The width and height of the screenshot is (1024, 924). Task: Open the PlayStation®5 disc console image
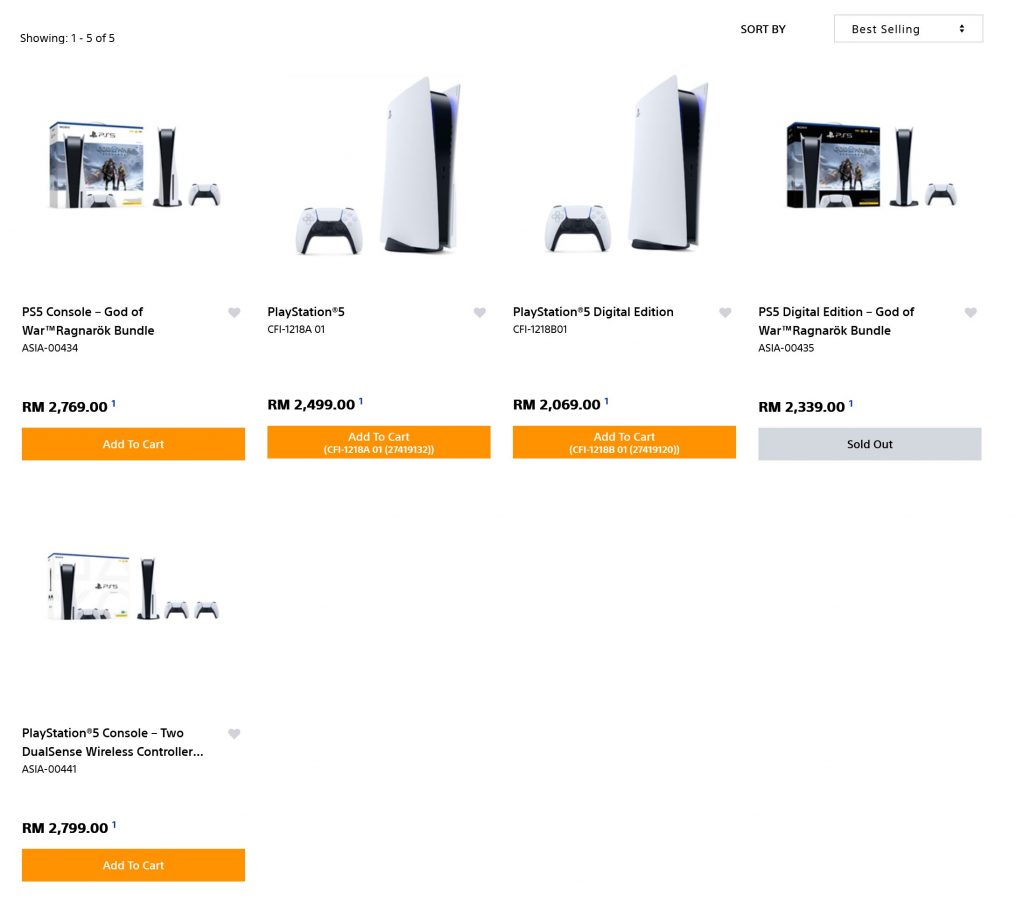pyautogui.click(x=379, y=165)
